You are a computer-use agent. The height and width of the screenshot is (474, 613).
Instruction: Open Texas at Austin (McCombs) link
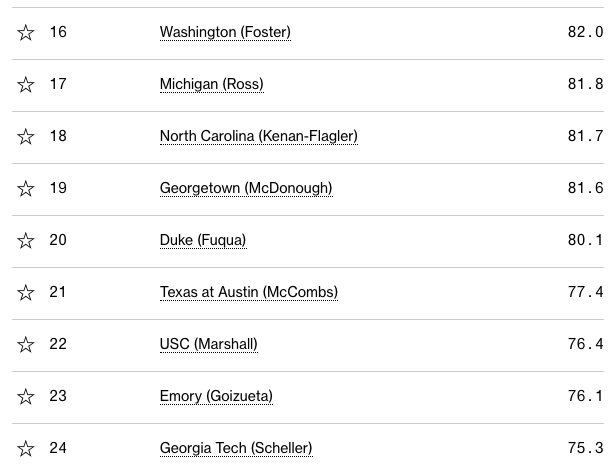click(x=249, y=293)
